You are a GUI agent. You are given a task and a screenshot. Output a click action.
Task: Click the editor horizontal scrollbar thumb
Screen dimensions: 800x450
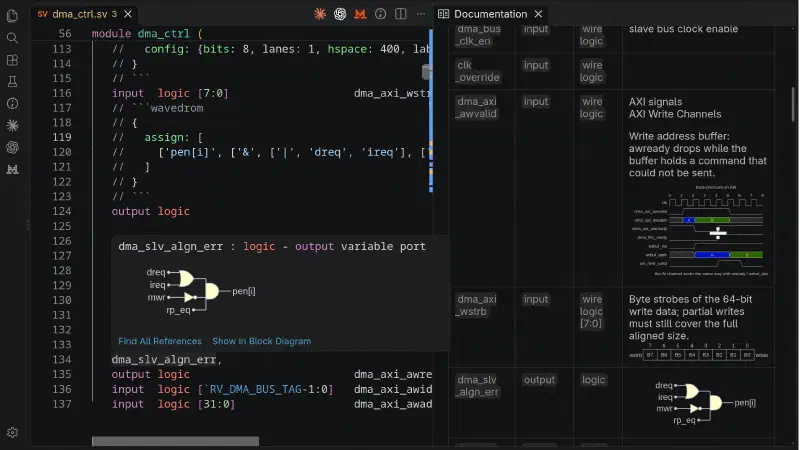click(175, 441)
